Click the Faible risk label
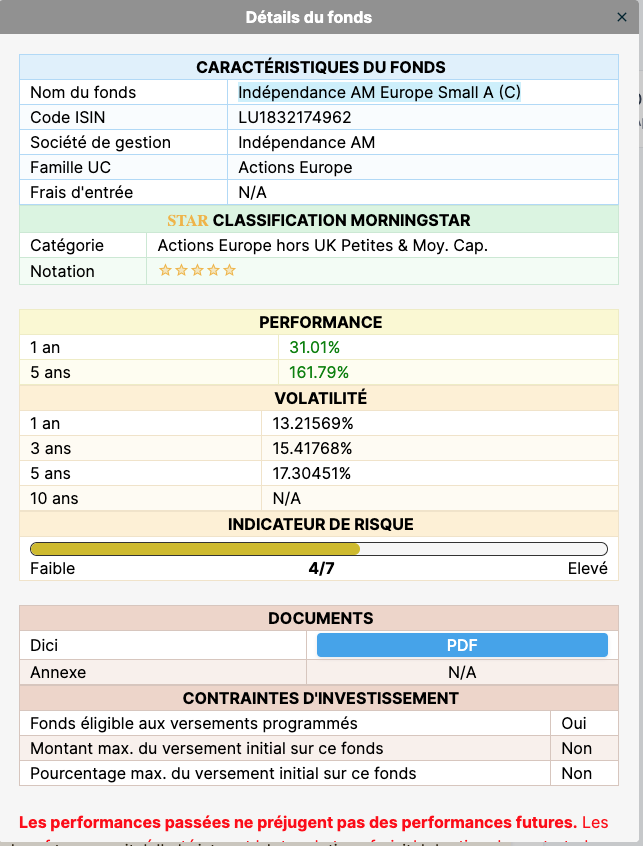Viewport: 643px width, 846px height. tap(52, 568)
